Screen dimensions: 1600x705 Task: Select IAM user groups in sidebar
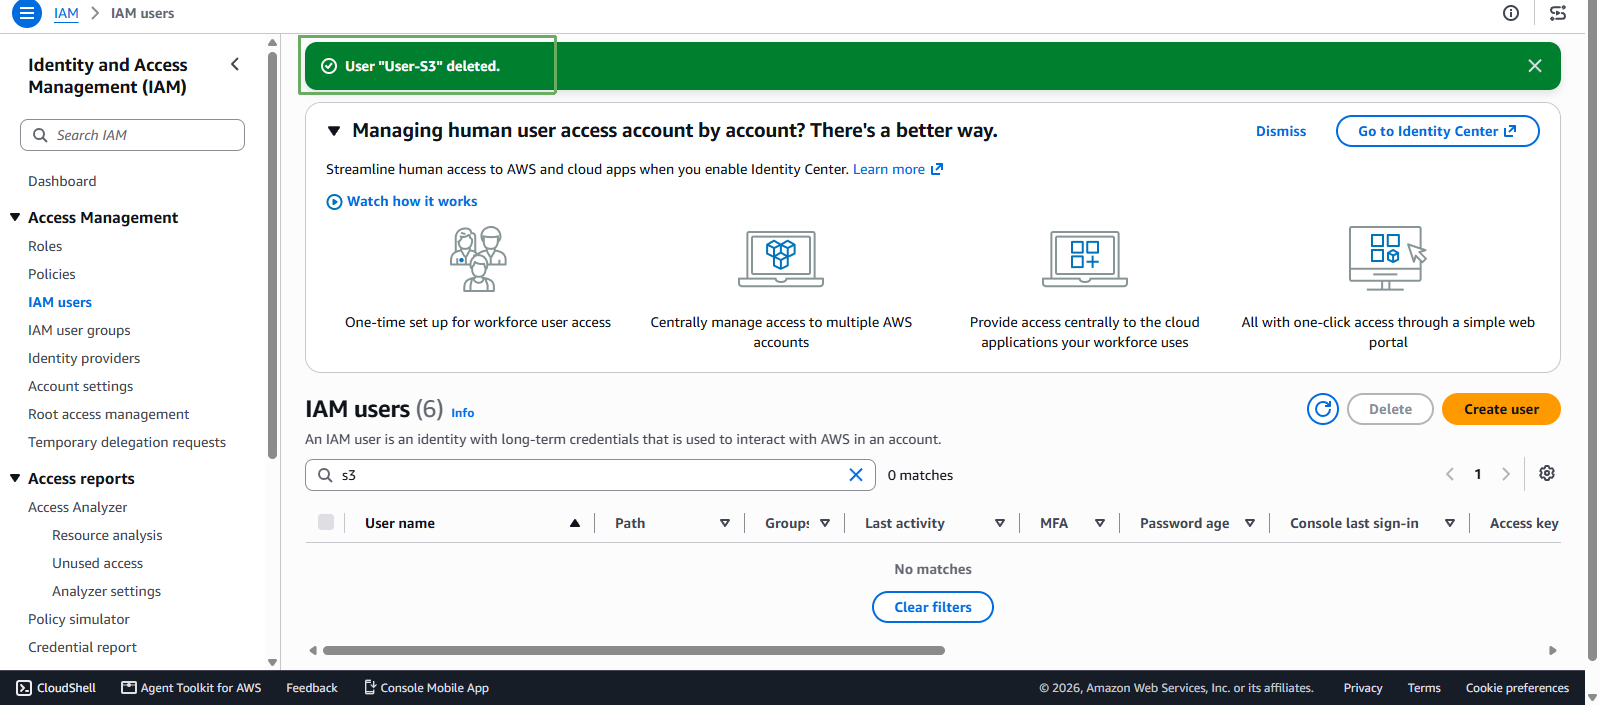(x=79, y=330)
